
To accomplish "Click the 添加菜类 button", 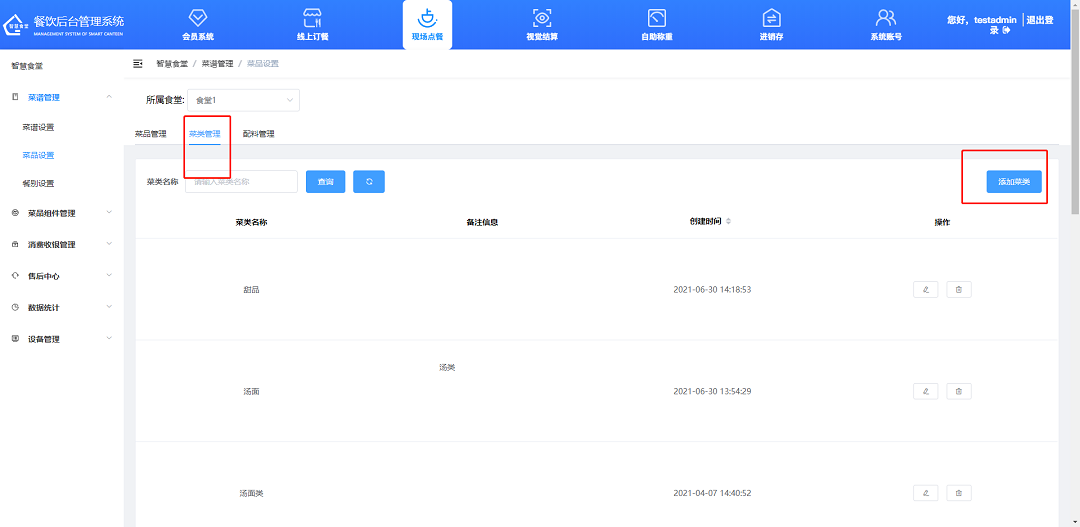I will [x=1014, y=182].
